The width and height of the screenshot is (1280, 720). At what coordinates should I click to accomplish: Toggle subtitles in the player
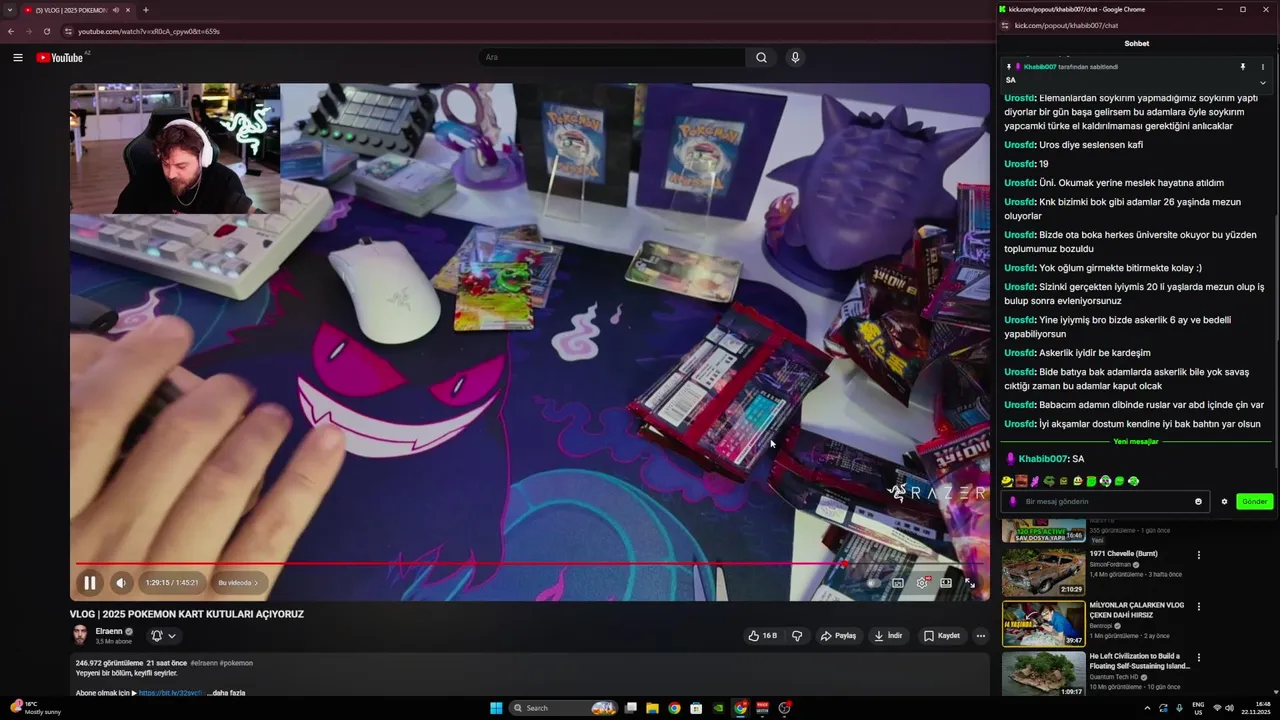898,583
